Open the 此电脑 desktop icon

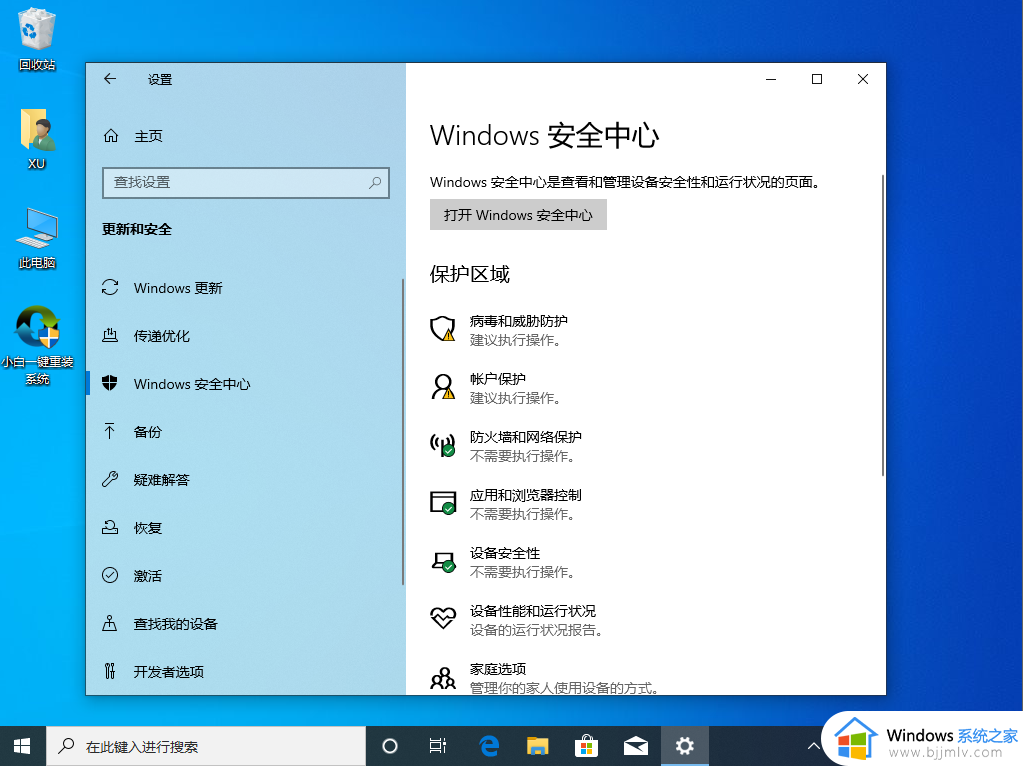coord(37,239)
